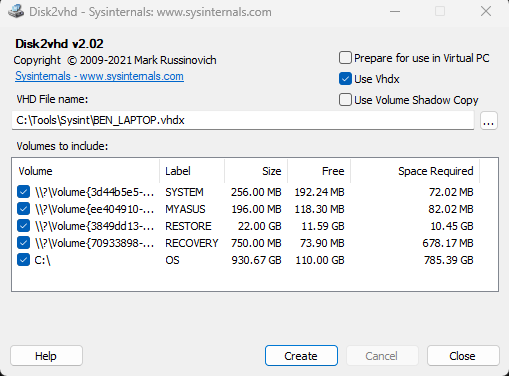Viewport: 509px width, 376px height.
Task: Click volume path starting with 3d44b5e5
Action: pos(94,192)
